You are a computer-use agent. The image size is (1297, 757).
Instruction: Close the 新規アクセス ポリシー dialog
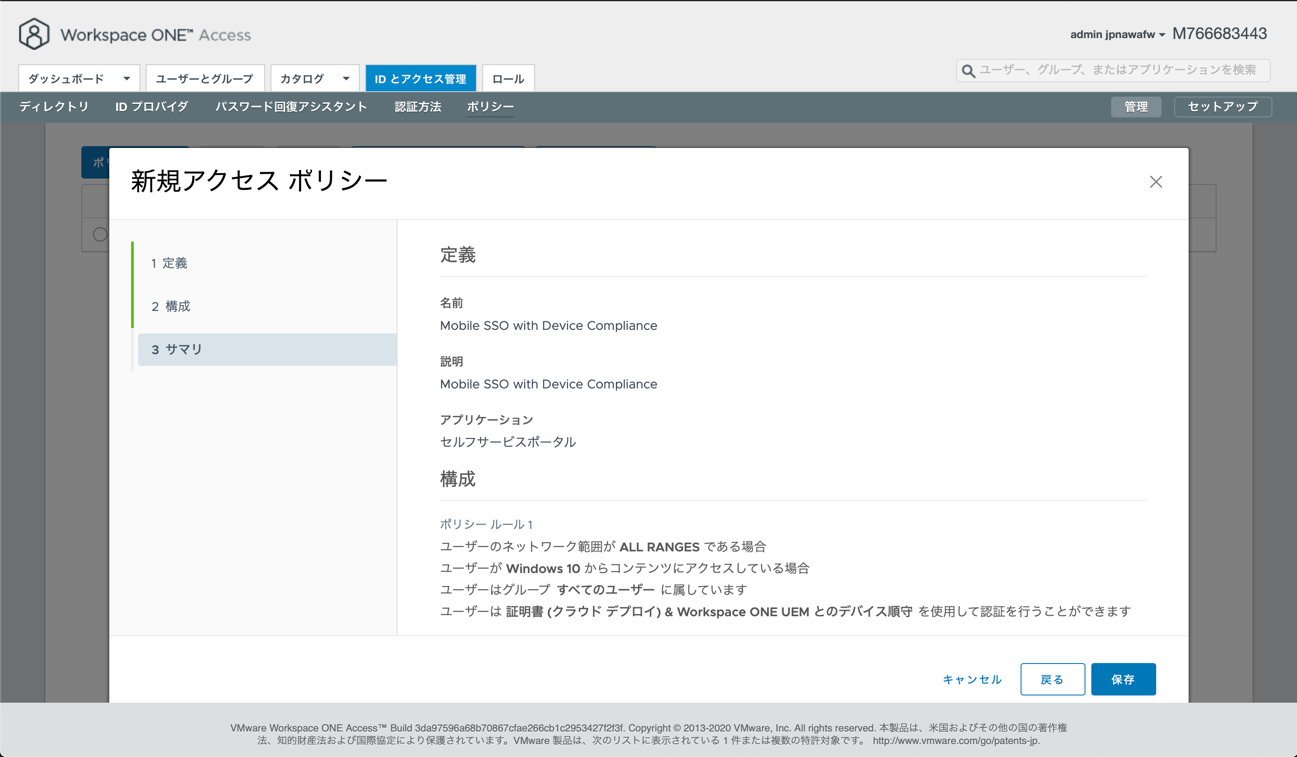1156,182
